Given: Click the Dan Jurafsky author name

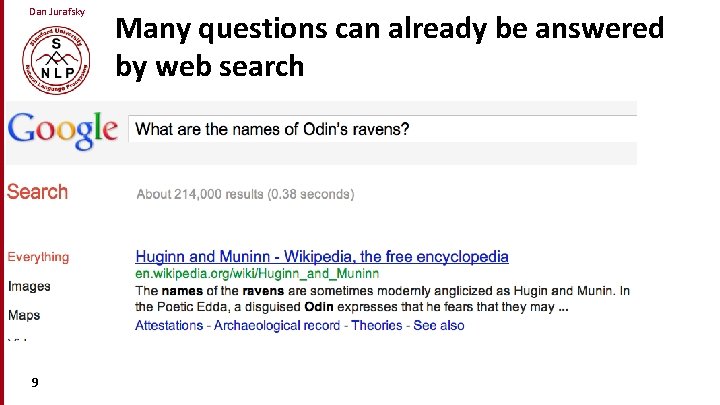Looking at the screenshot, I should pyautogui.click(x=50, y=11).
